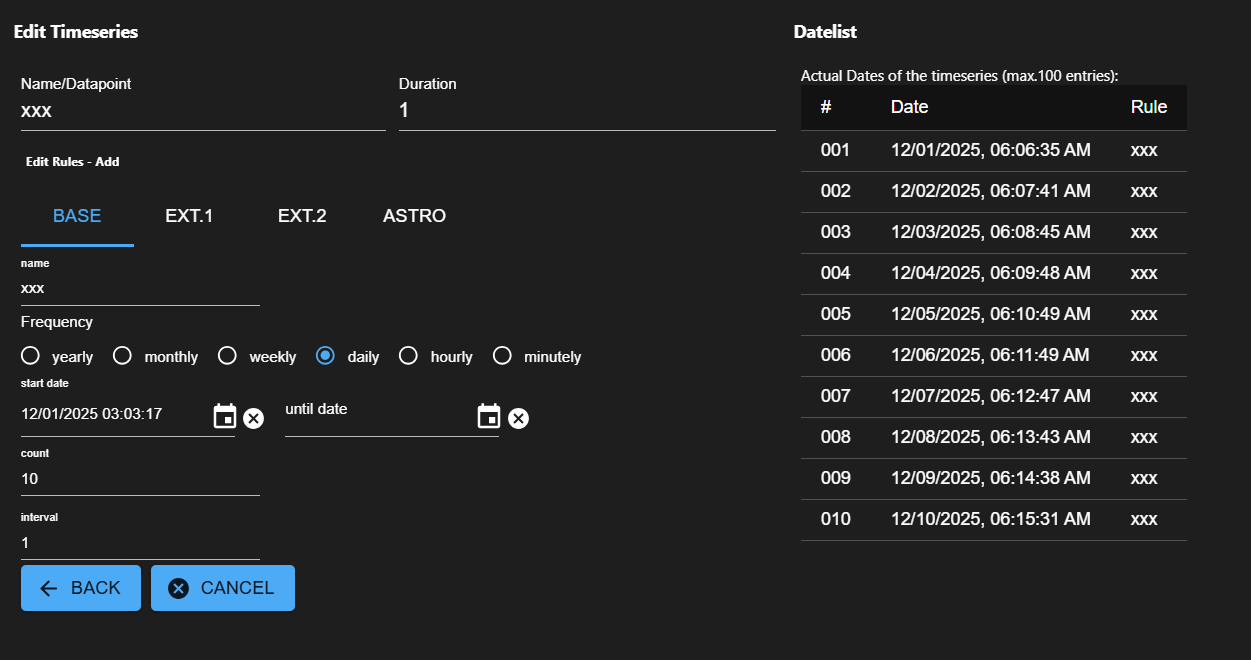Set frequency to hourly
The image size is (1251, 660).
pos(409,356)
